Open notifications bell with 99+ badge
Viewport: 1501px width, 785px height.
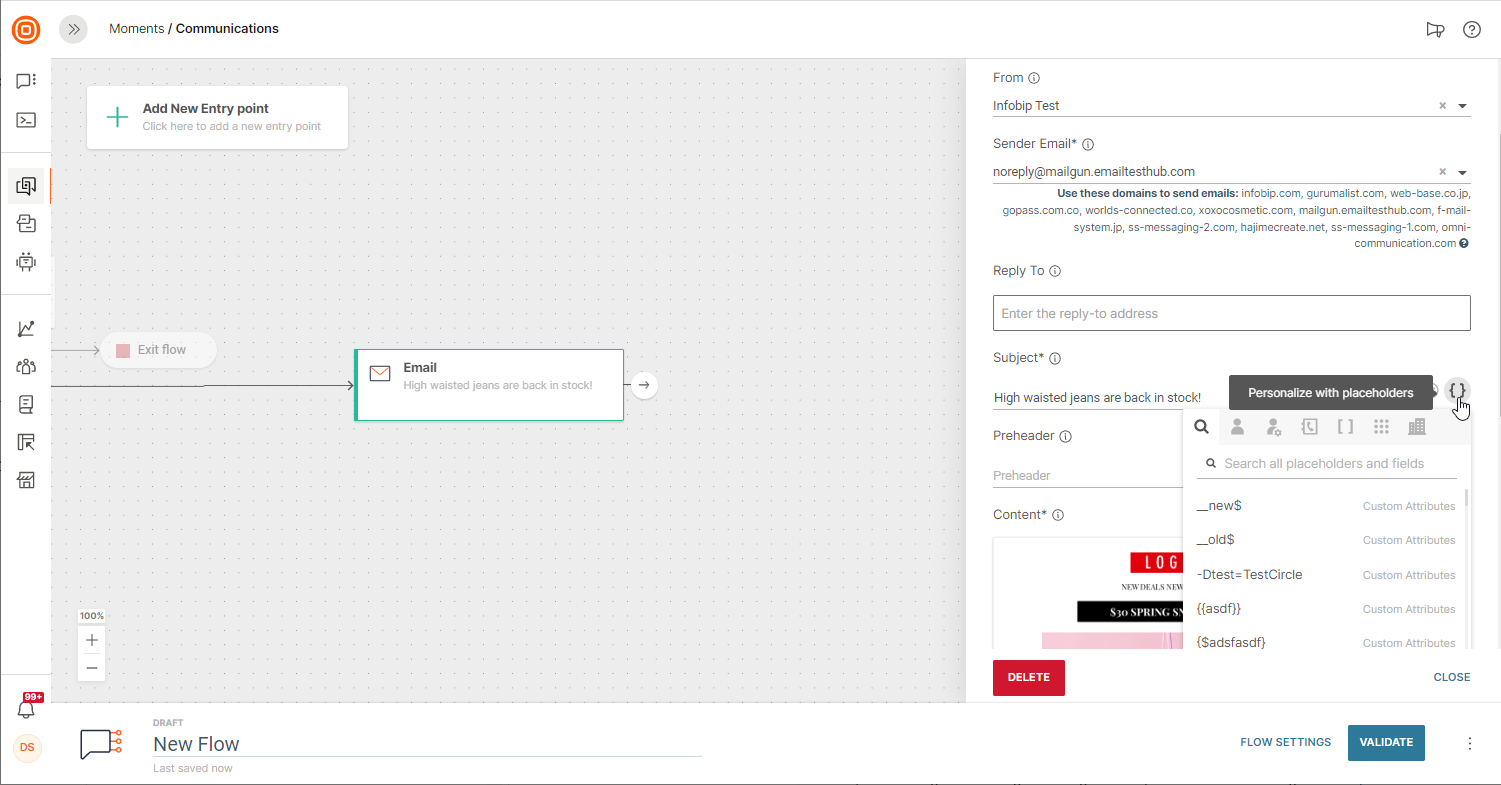pyautogui.click(x=27, y=706)
